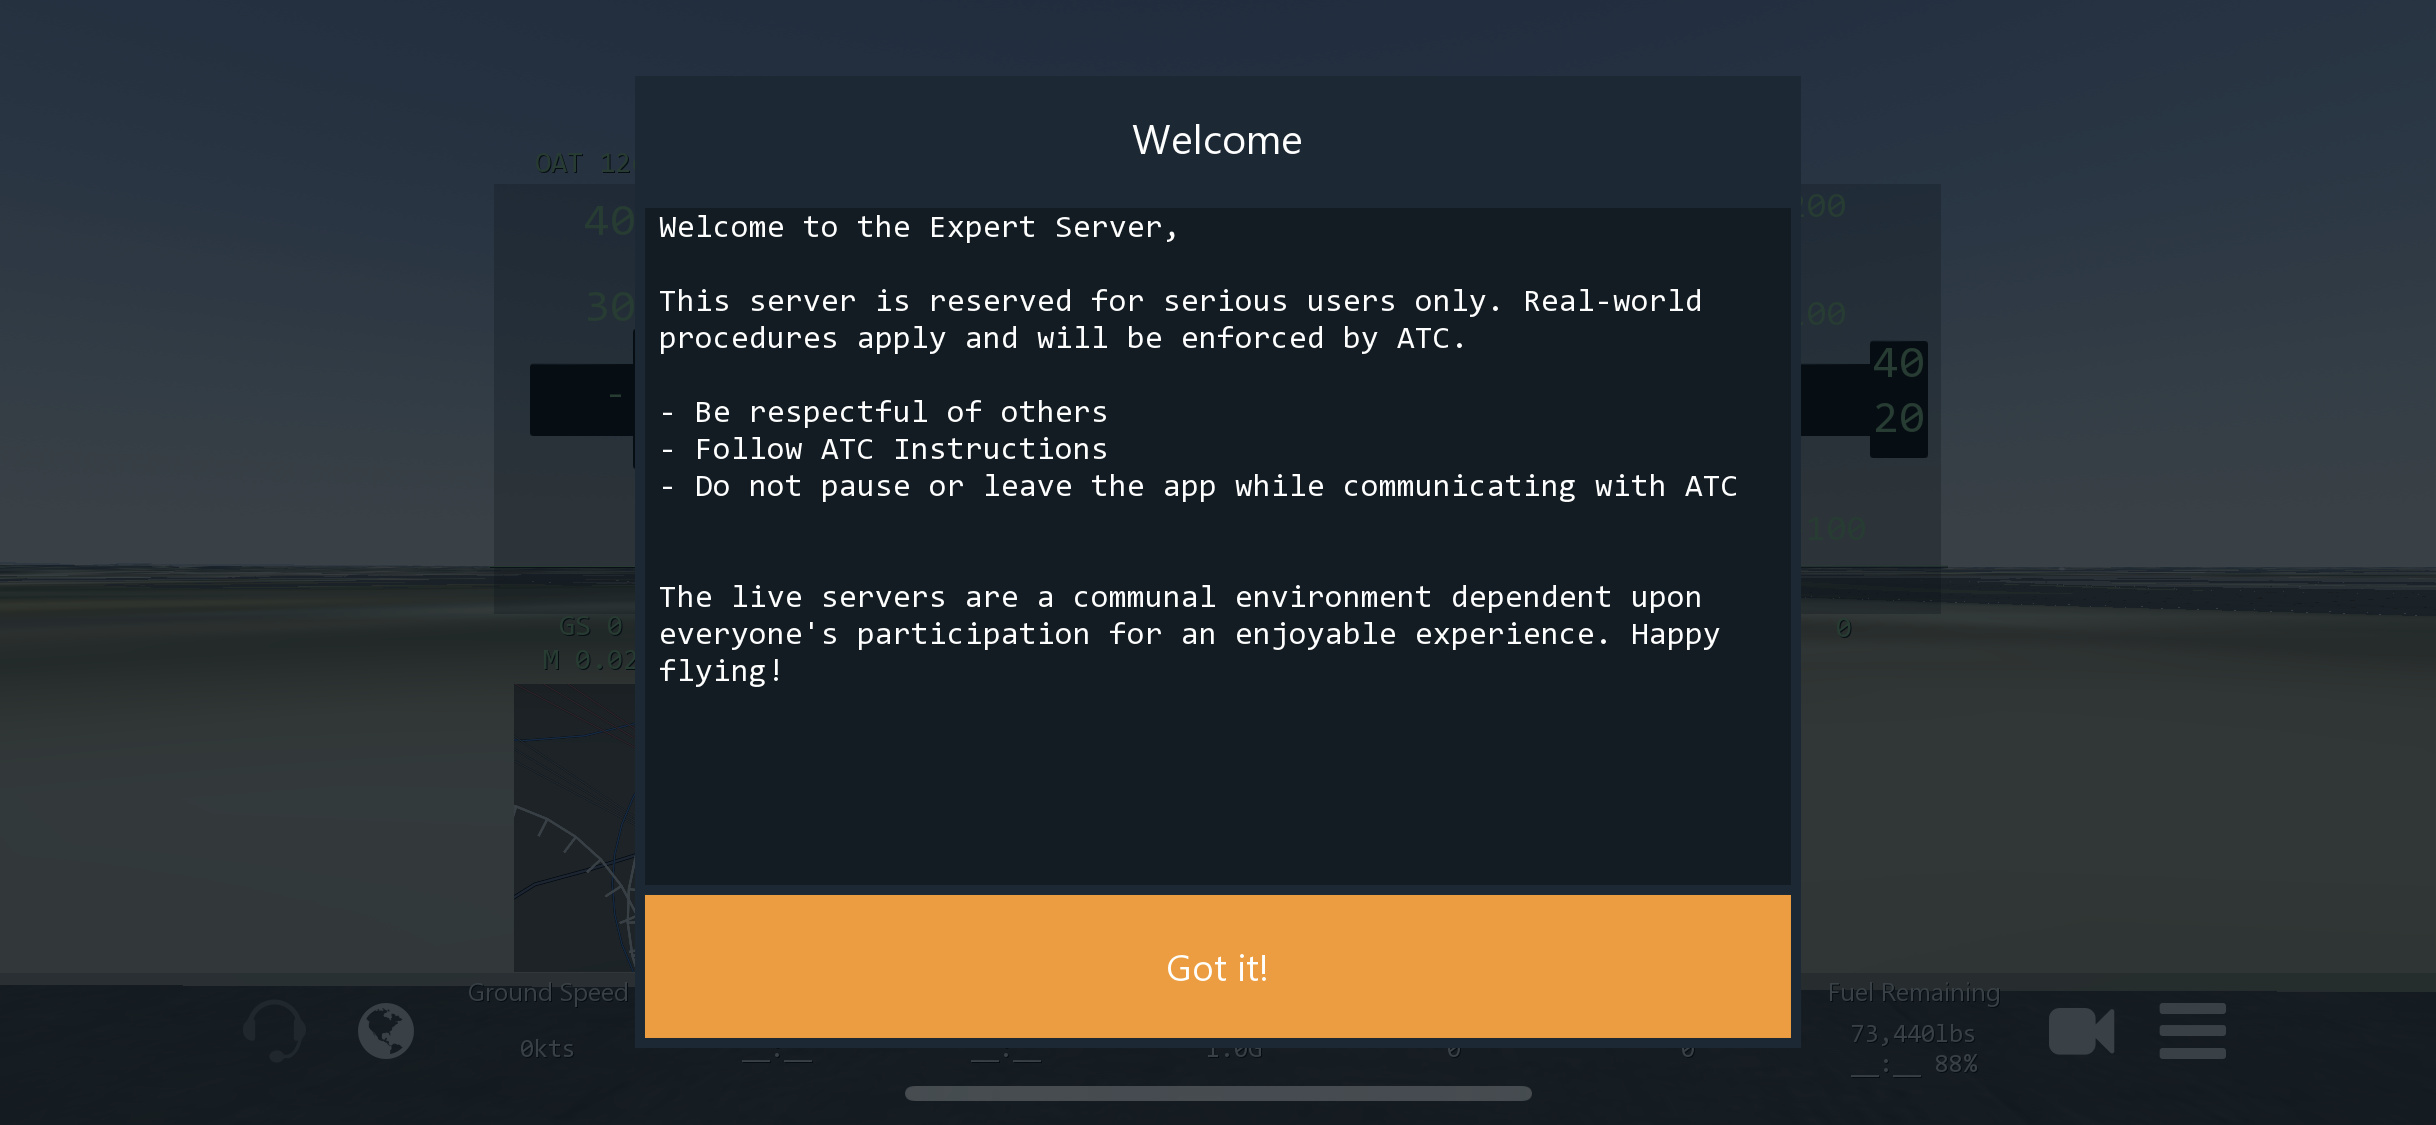Tap the airspeed readout box on the left

[x=581, y=399]
